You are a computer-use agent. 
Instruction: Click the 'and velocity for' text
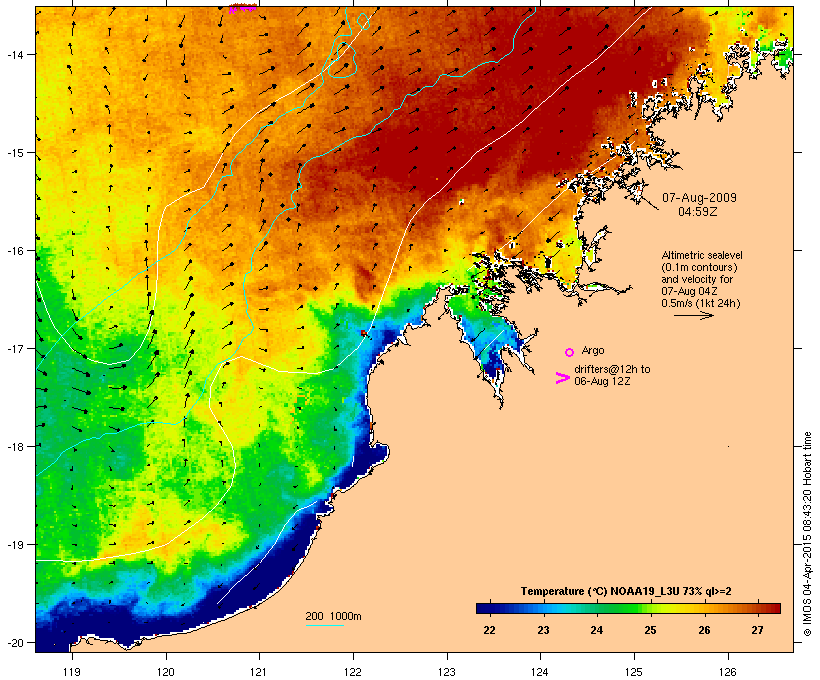point(697,279)
